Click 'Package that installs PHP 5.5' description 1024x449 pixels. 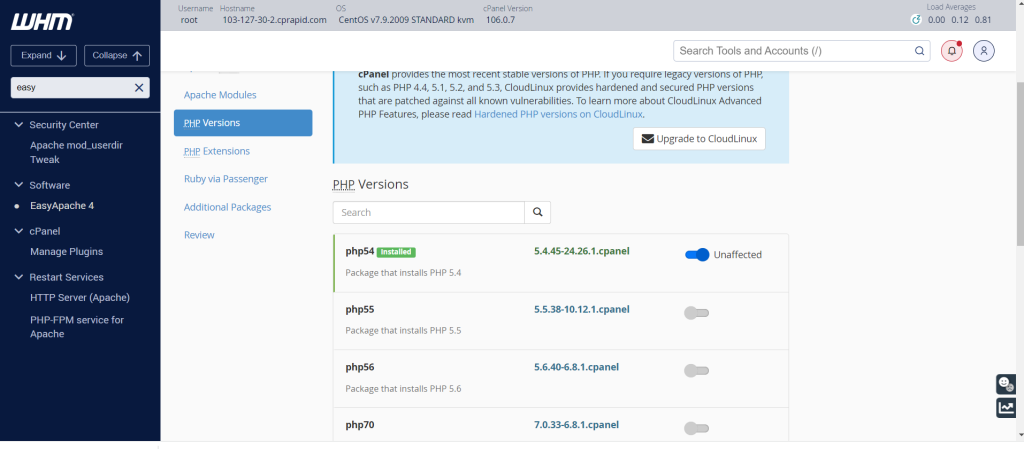pos(404,331)
